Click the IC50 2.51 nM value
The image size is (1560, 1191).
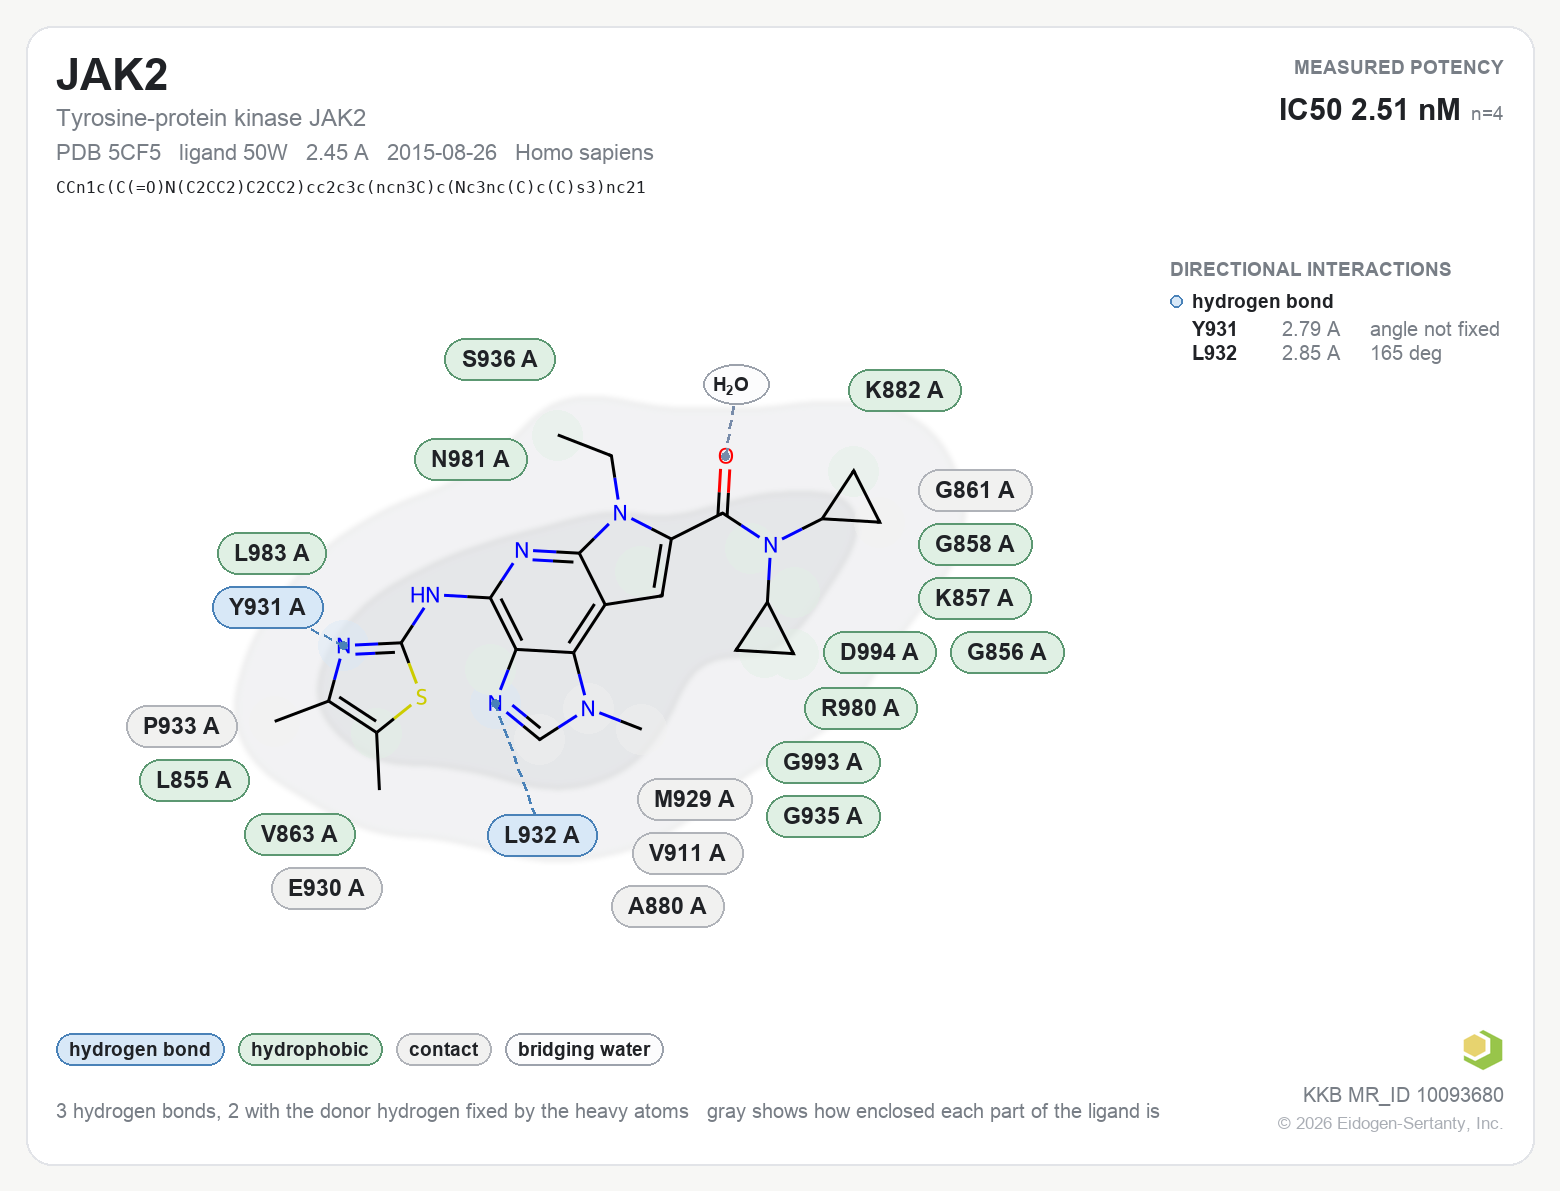pos(1369,109)
